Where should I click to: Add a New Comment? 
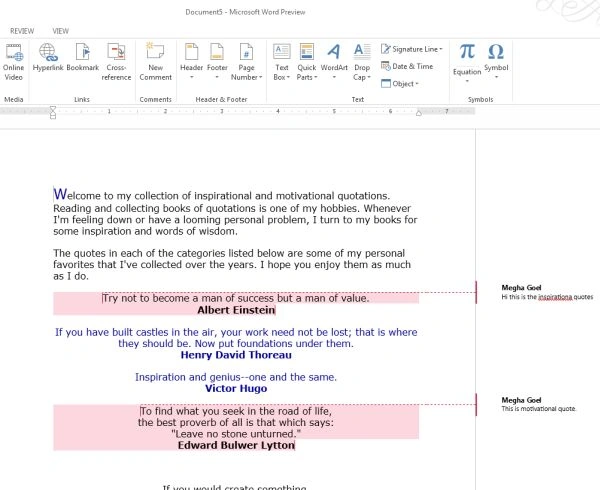[155, 62]
